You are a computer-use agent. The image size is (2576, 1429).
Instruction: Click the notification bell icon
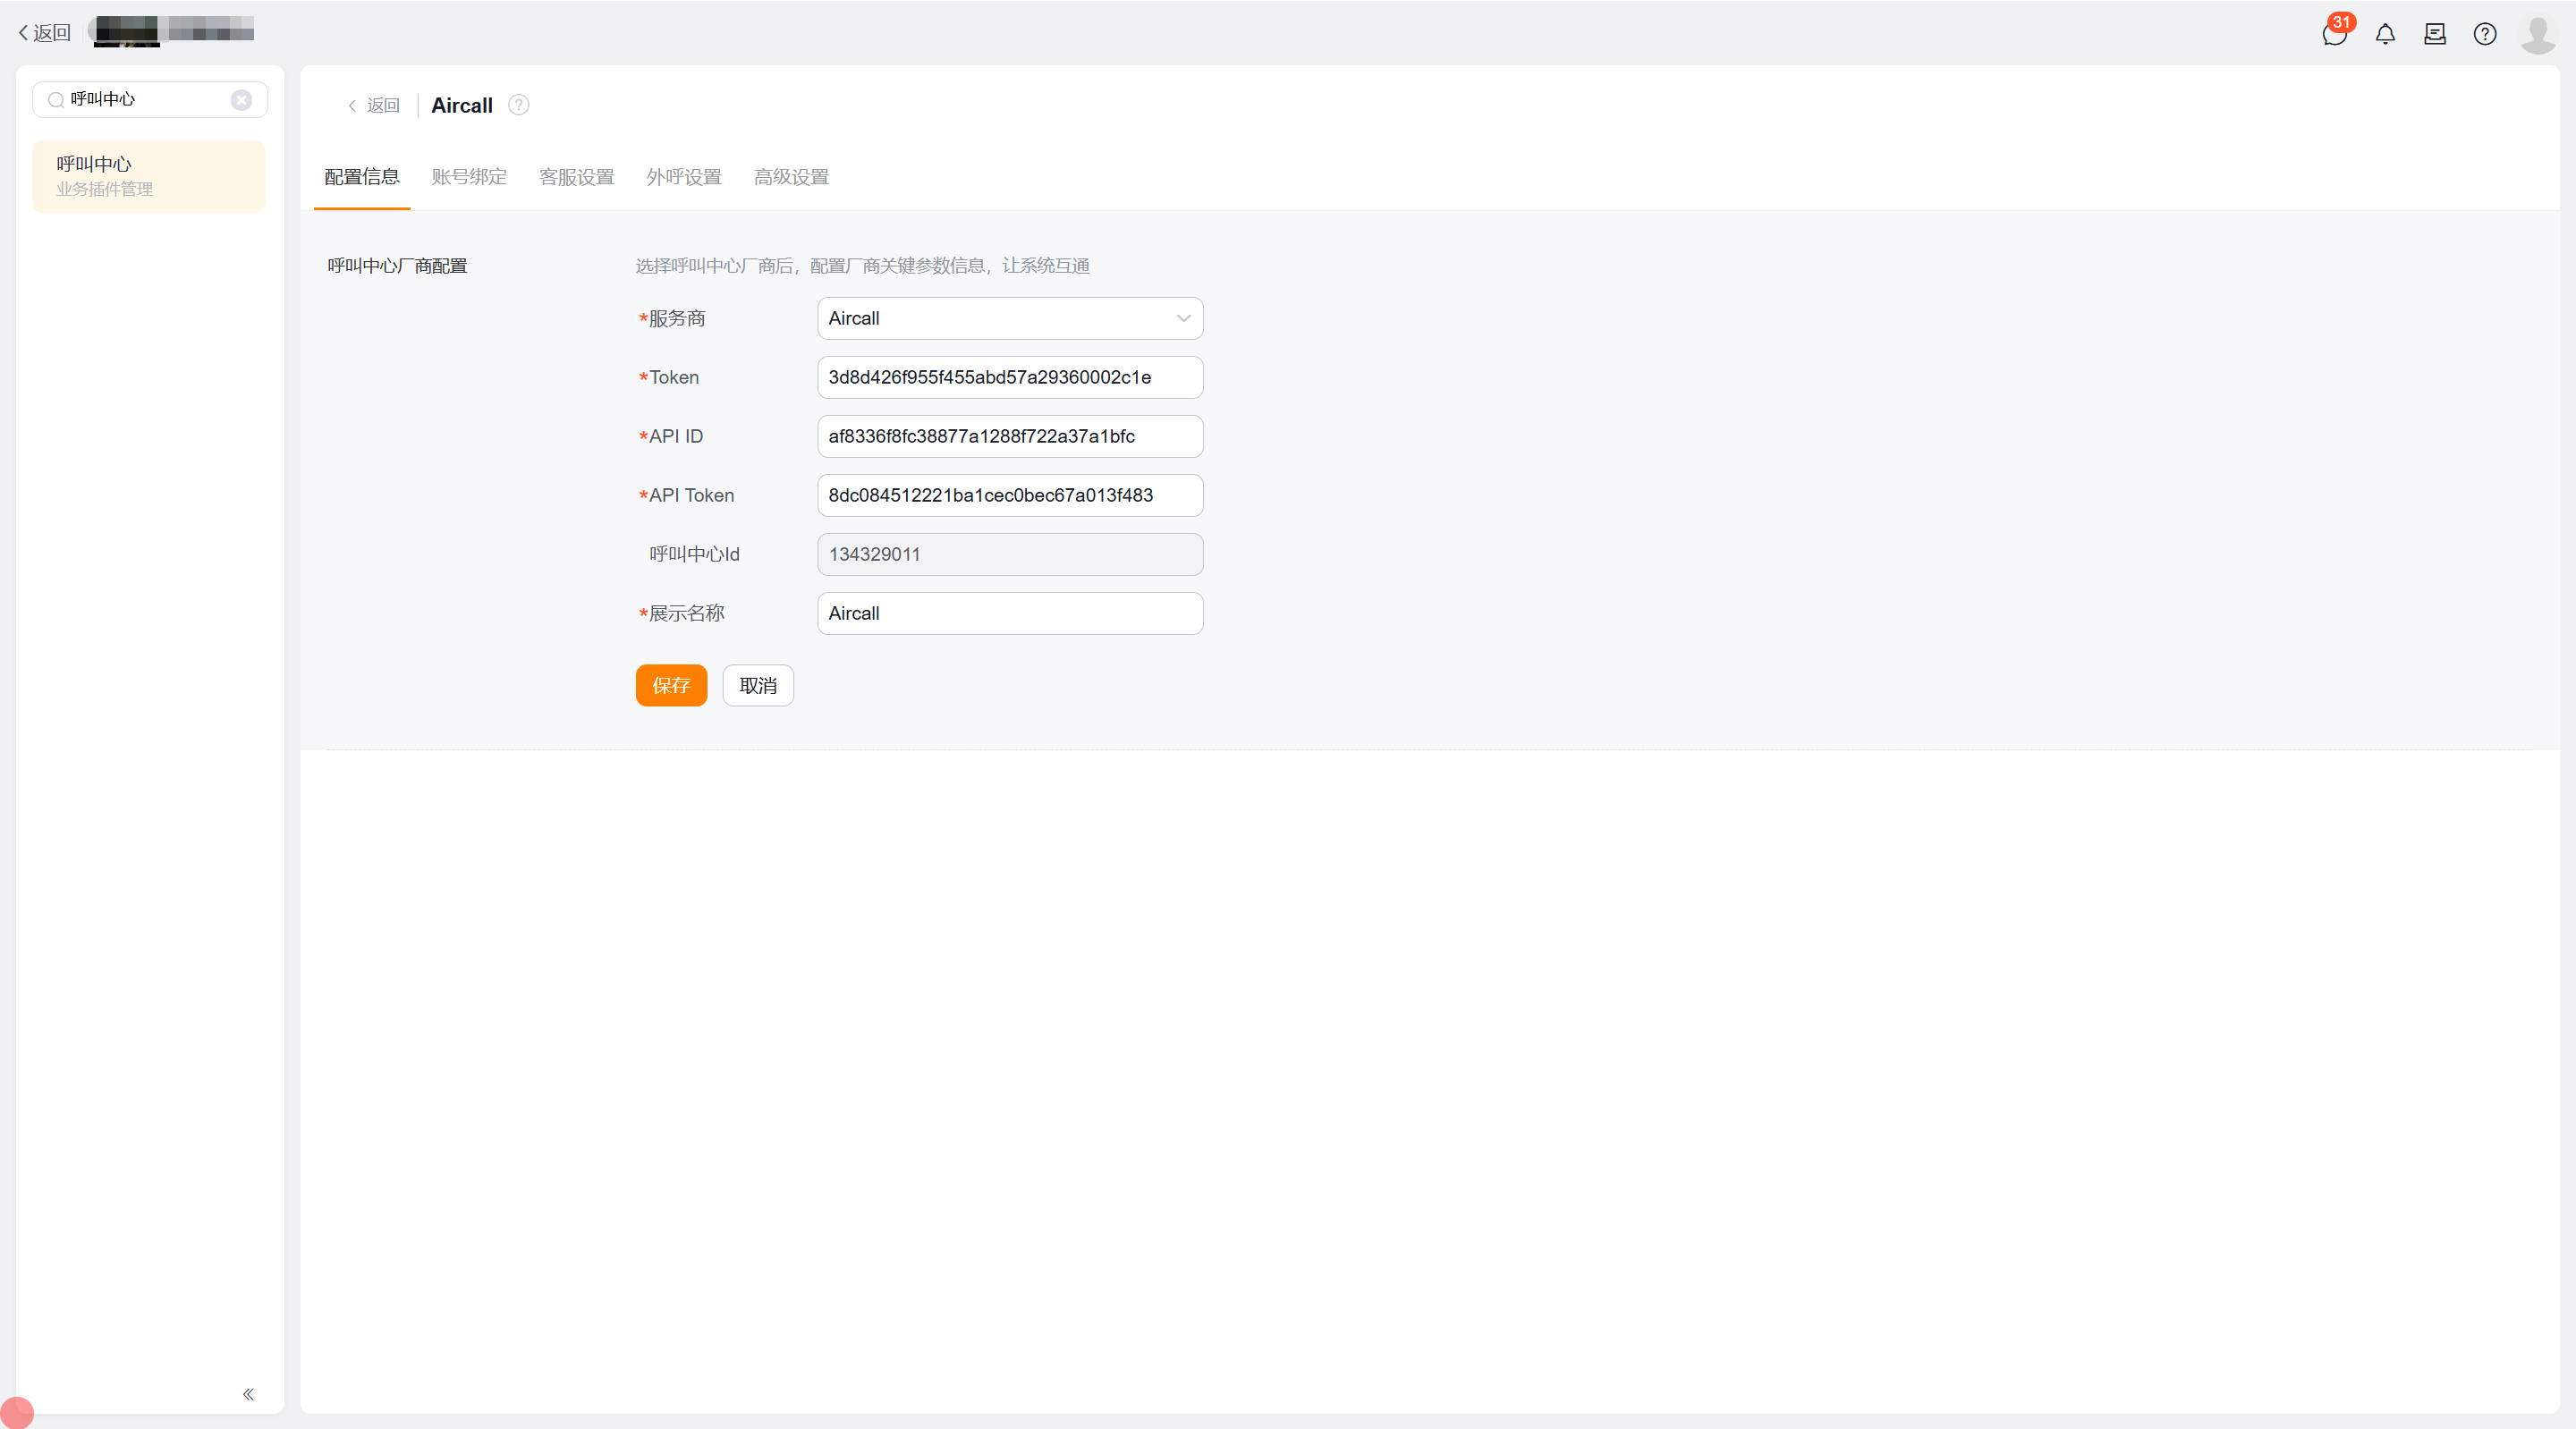[2385, 35]
